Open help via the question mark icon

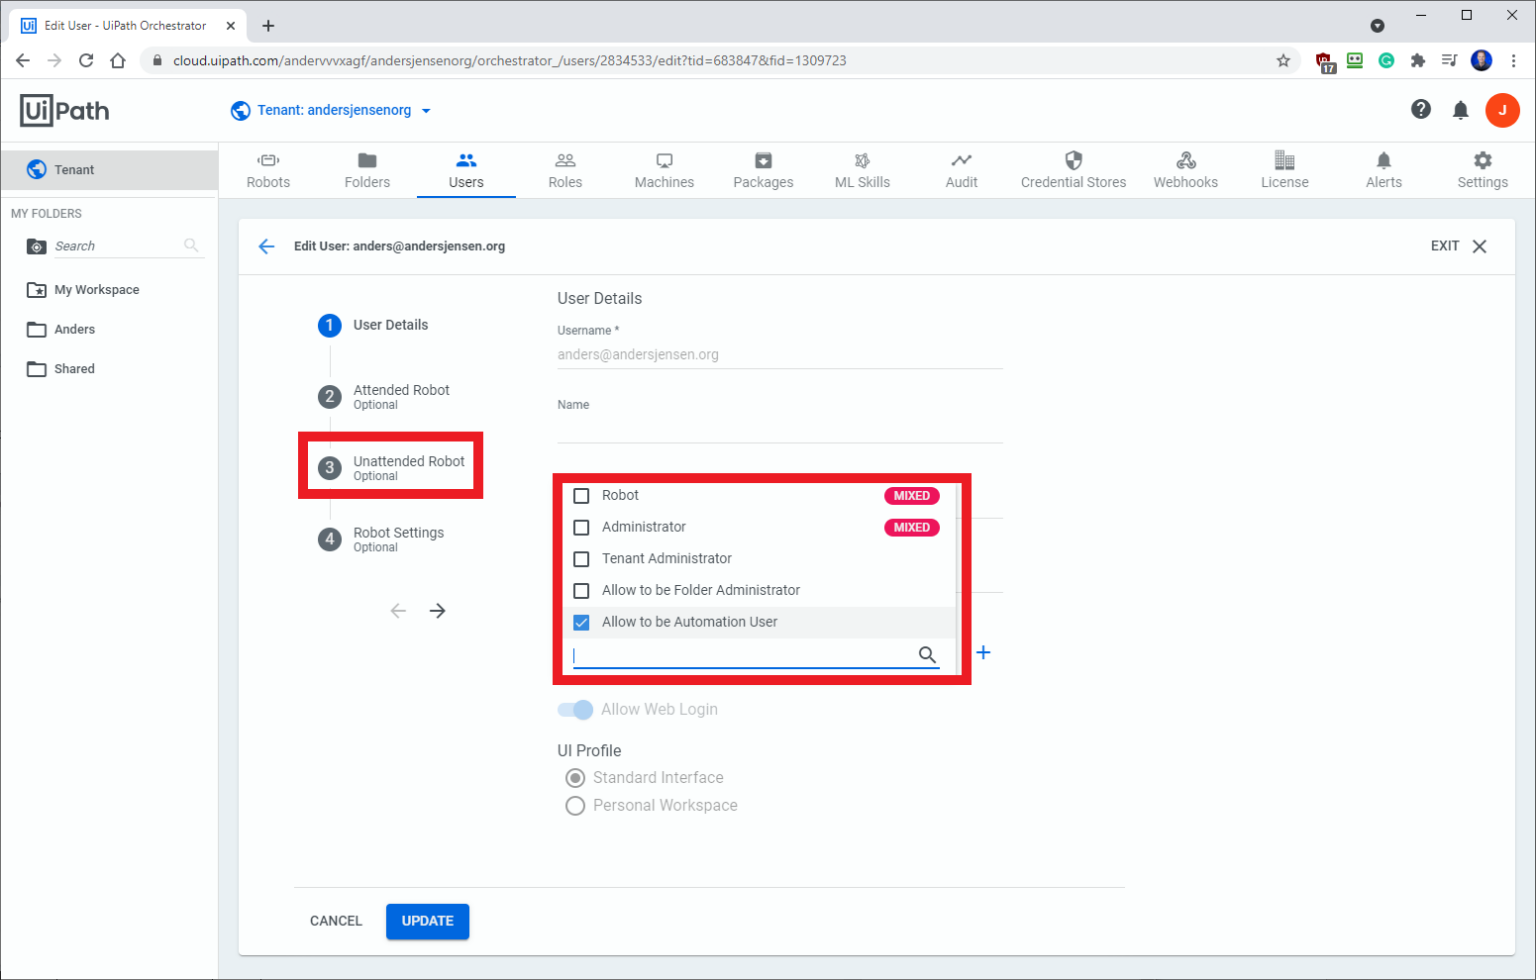1421,110
